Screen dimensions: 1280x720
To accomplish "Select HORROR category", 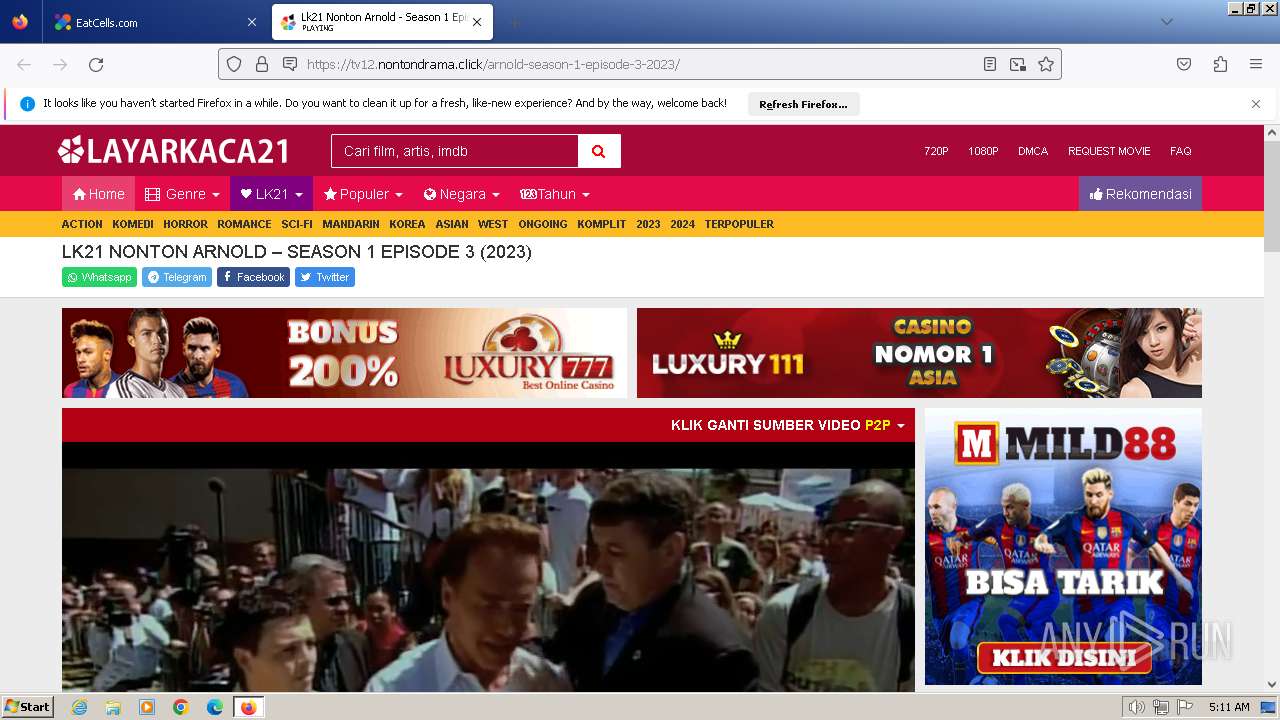I will pos(185,224).
